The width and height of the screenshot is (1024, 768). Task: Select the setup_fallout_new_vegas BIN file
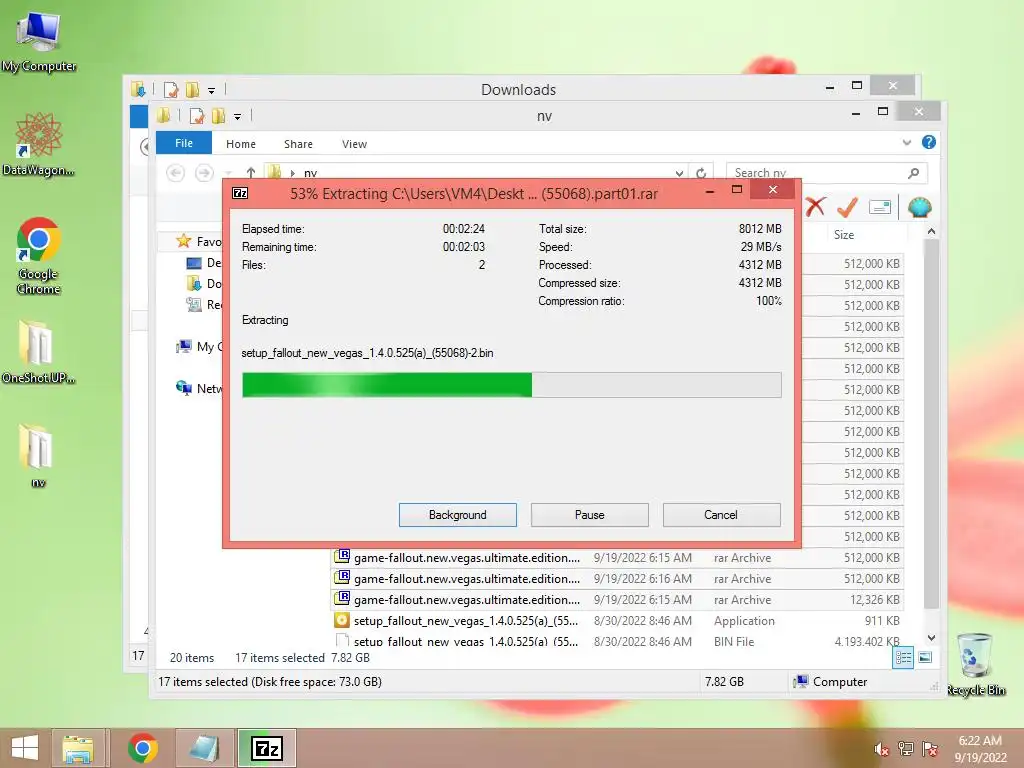pyautogui.click(x=618, y=641)
